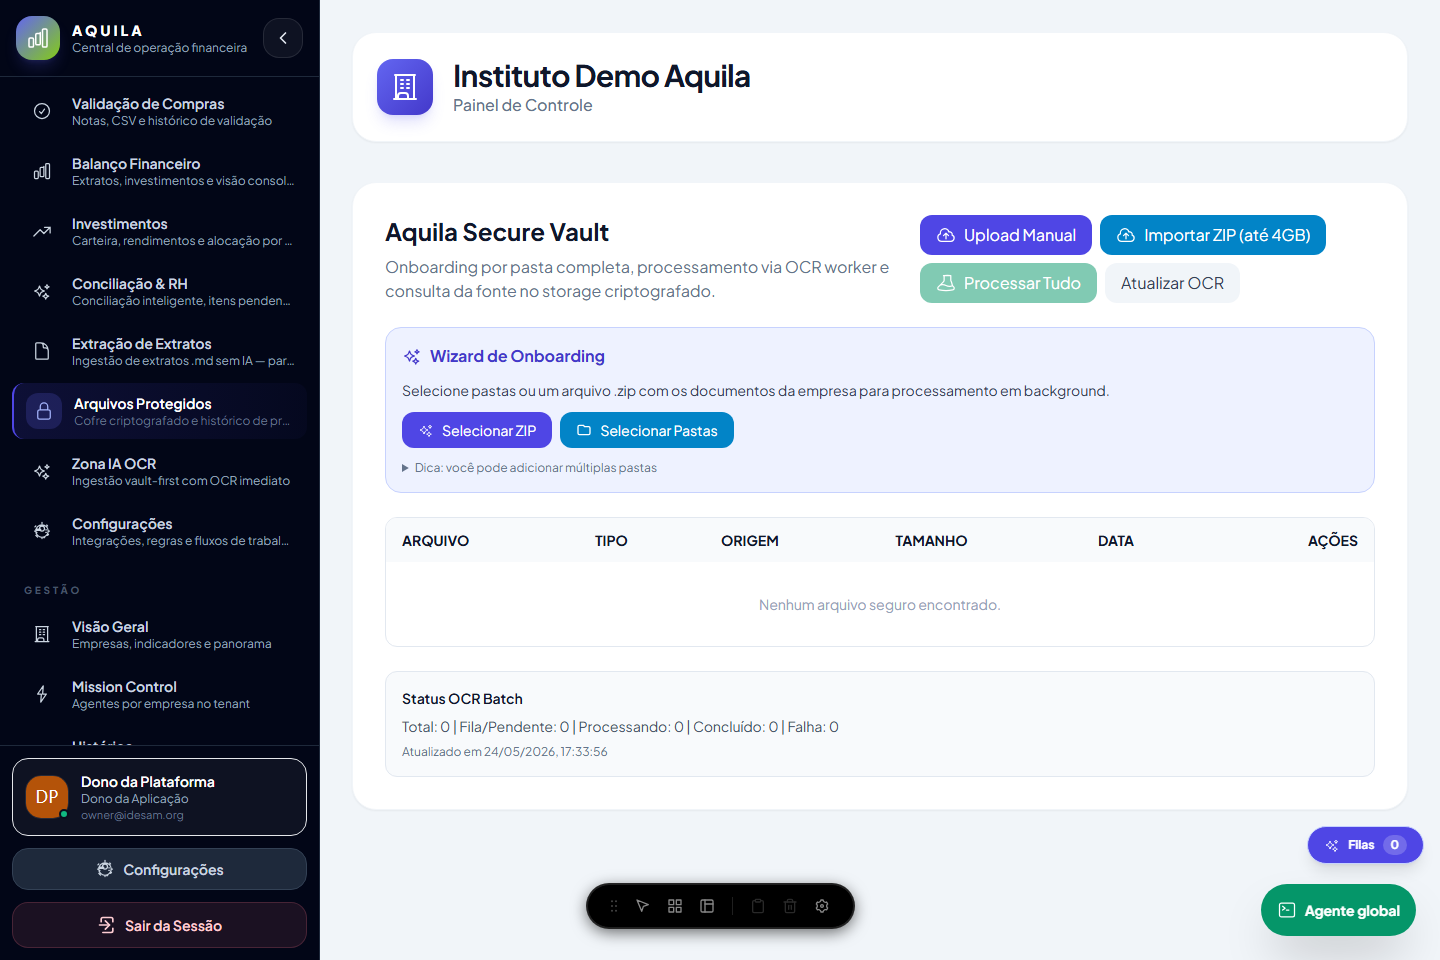Click the DATA column header
The width and height of the screenshot is (1440, 960).
click(x=1116, y=541)
